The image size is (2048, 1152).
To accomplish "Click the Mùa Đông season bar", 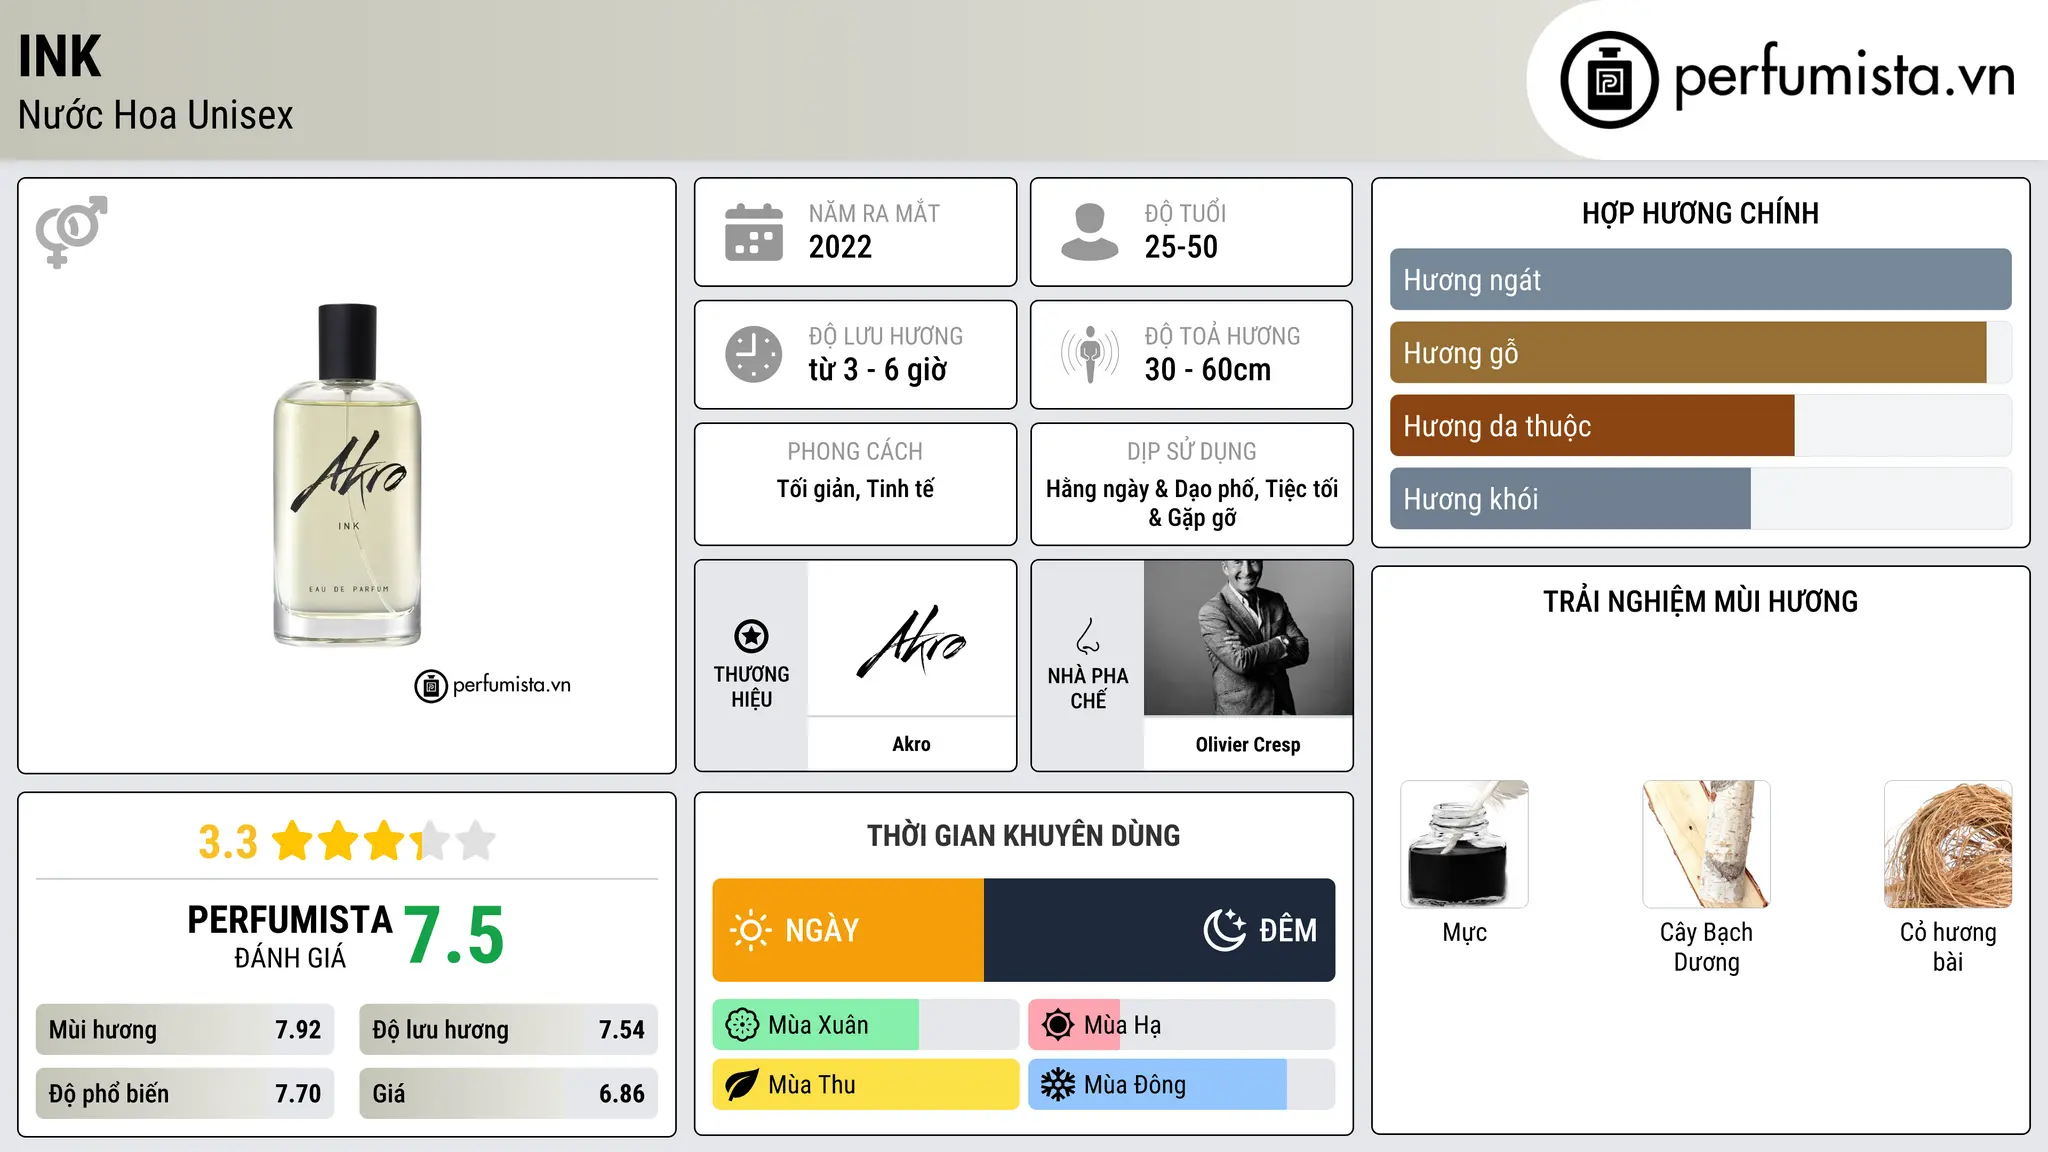I will (x=1182, y=1085).
